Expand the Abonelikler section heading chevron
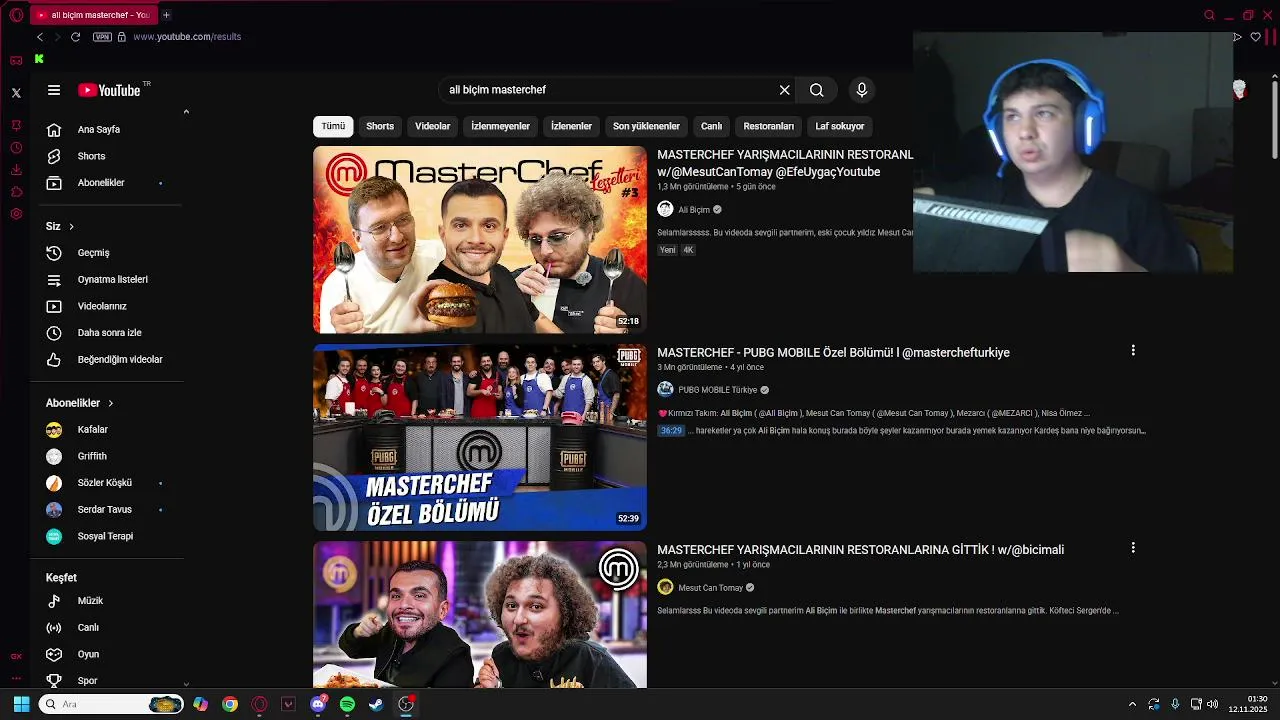 pyautogui.click(x=110, y=403)
